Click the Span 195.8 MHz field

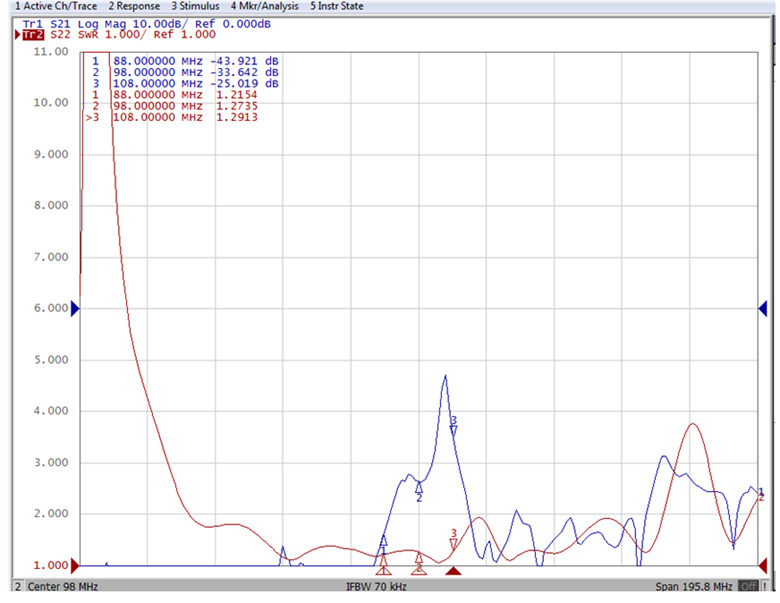tap(693, 586)
